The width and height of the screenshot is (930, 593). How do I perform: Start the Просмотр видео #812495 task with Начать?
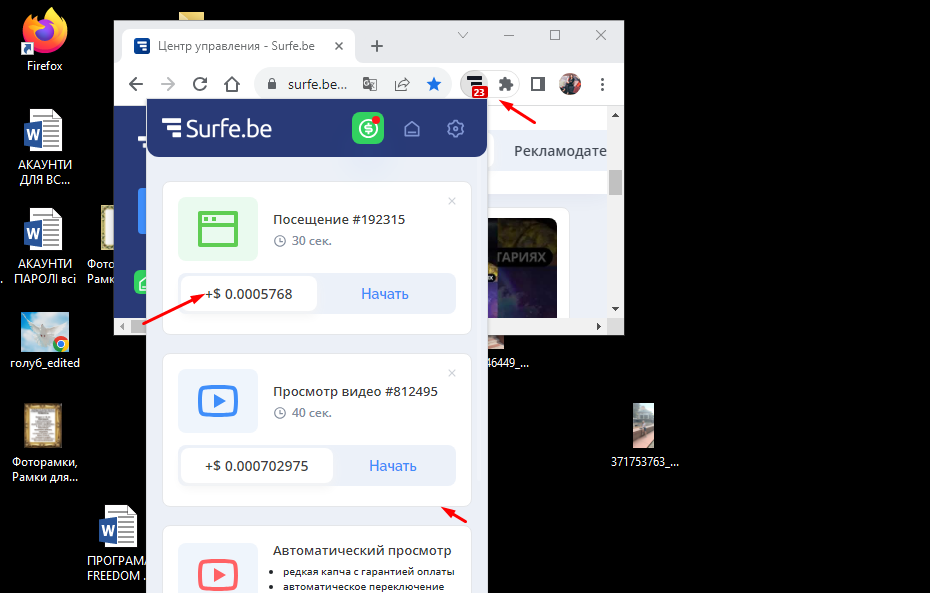pos(393,466)
